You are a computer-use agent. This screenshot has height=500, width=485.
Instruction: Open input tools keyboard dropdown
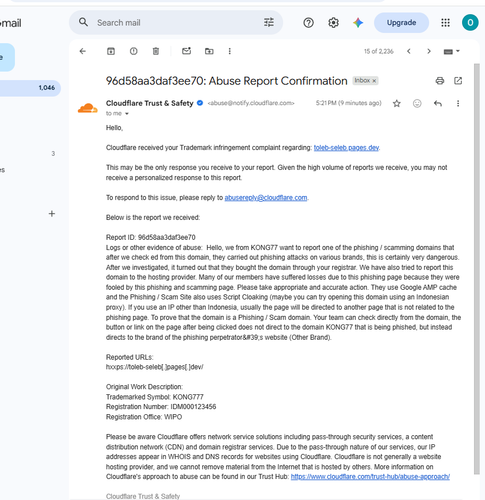tap(452, 51)
